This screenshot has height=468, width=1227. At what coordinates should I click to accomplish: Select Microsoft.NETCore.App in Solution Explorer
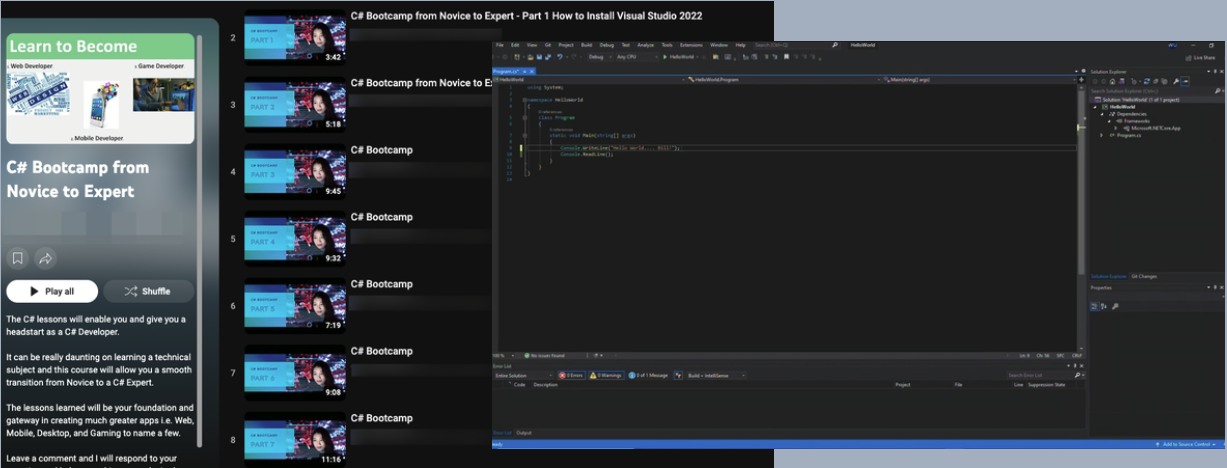click(1154, 128)
